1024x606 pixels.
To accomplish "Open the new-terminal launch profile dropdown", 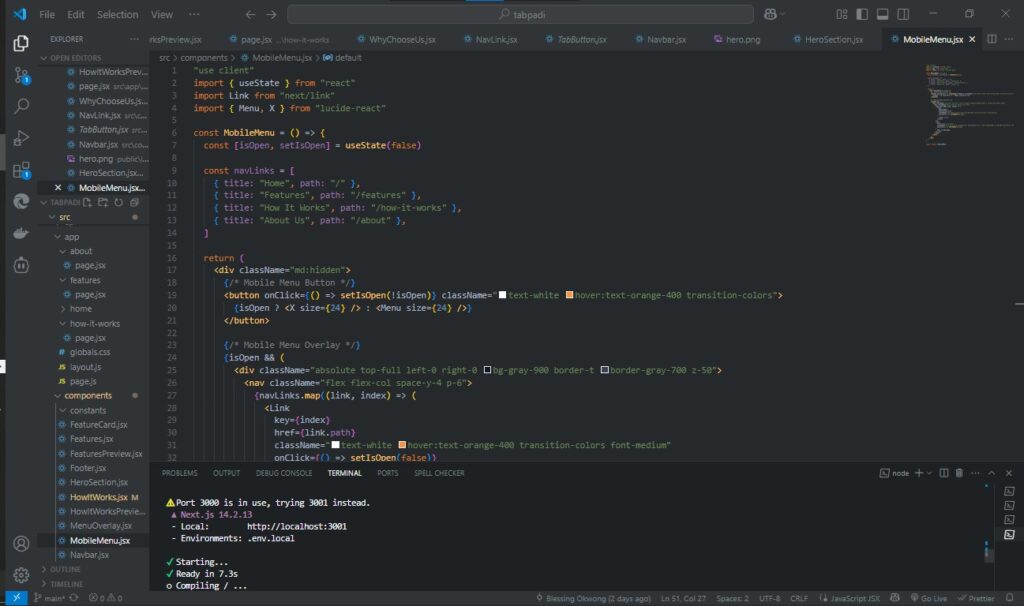I will point(929,473).
